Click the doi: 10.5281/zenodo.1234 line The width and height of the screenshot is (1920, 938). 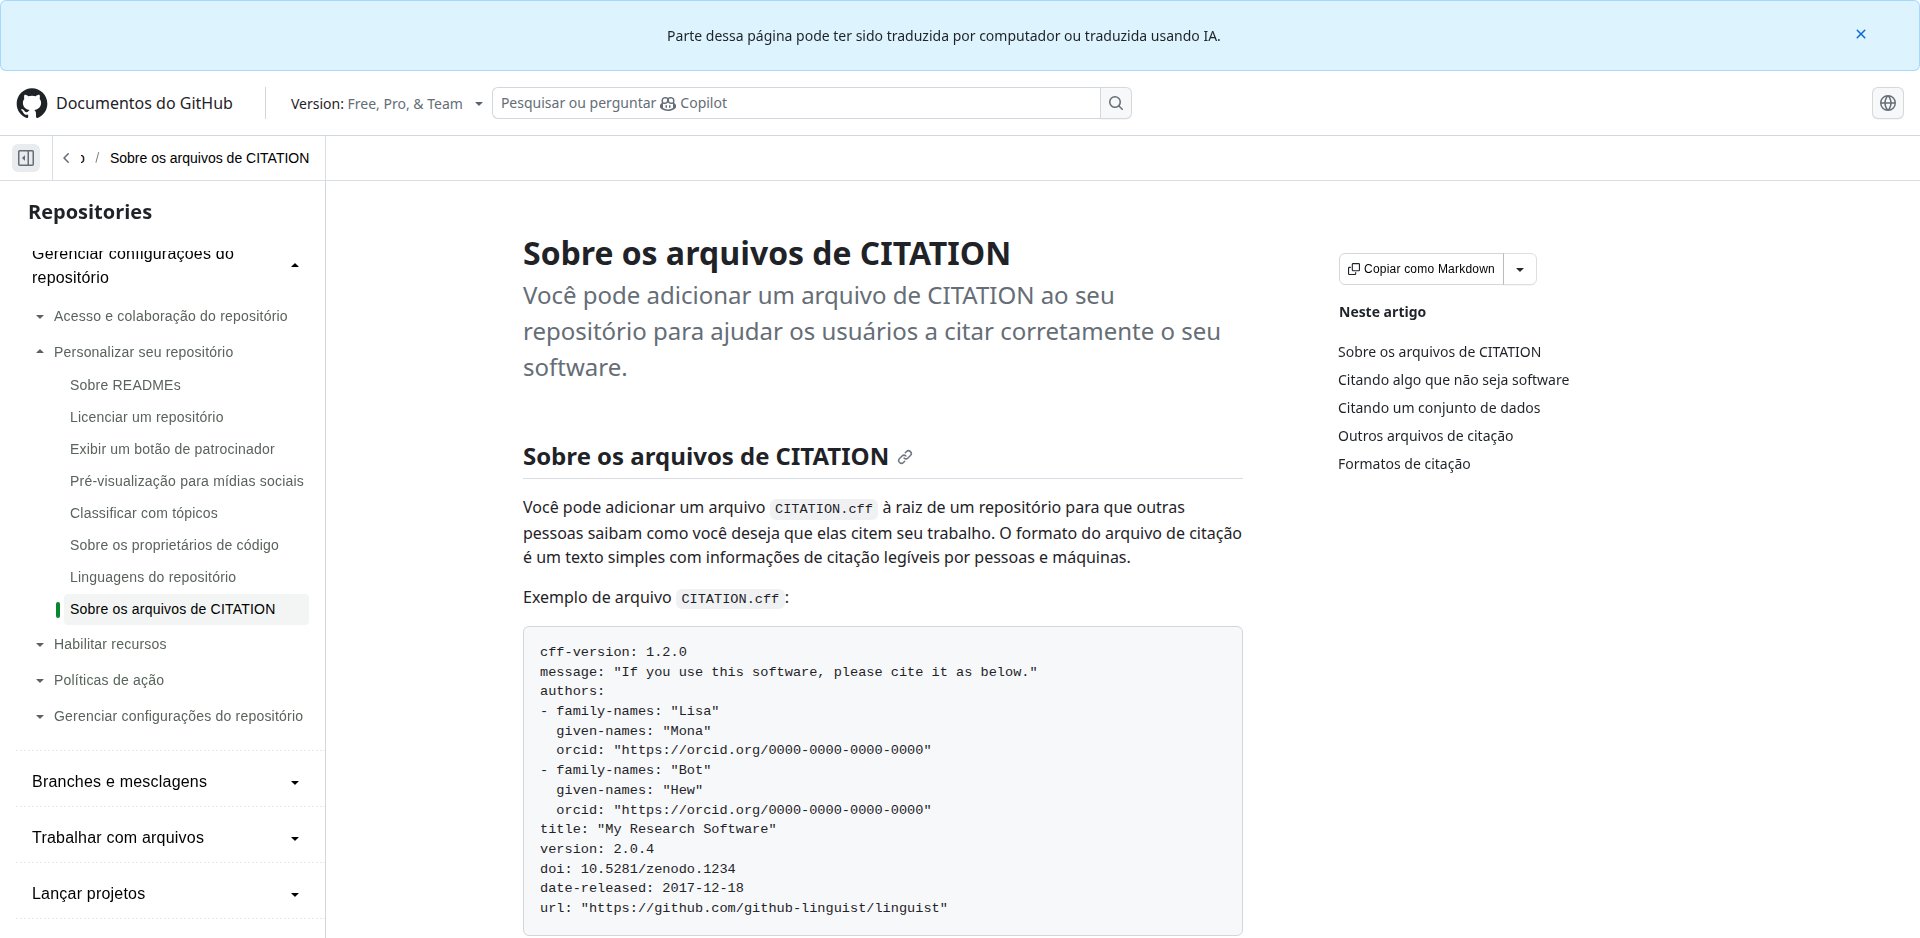pyautogui.click(x=637, y=869)
